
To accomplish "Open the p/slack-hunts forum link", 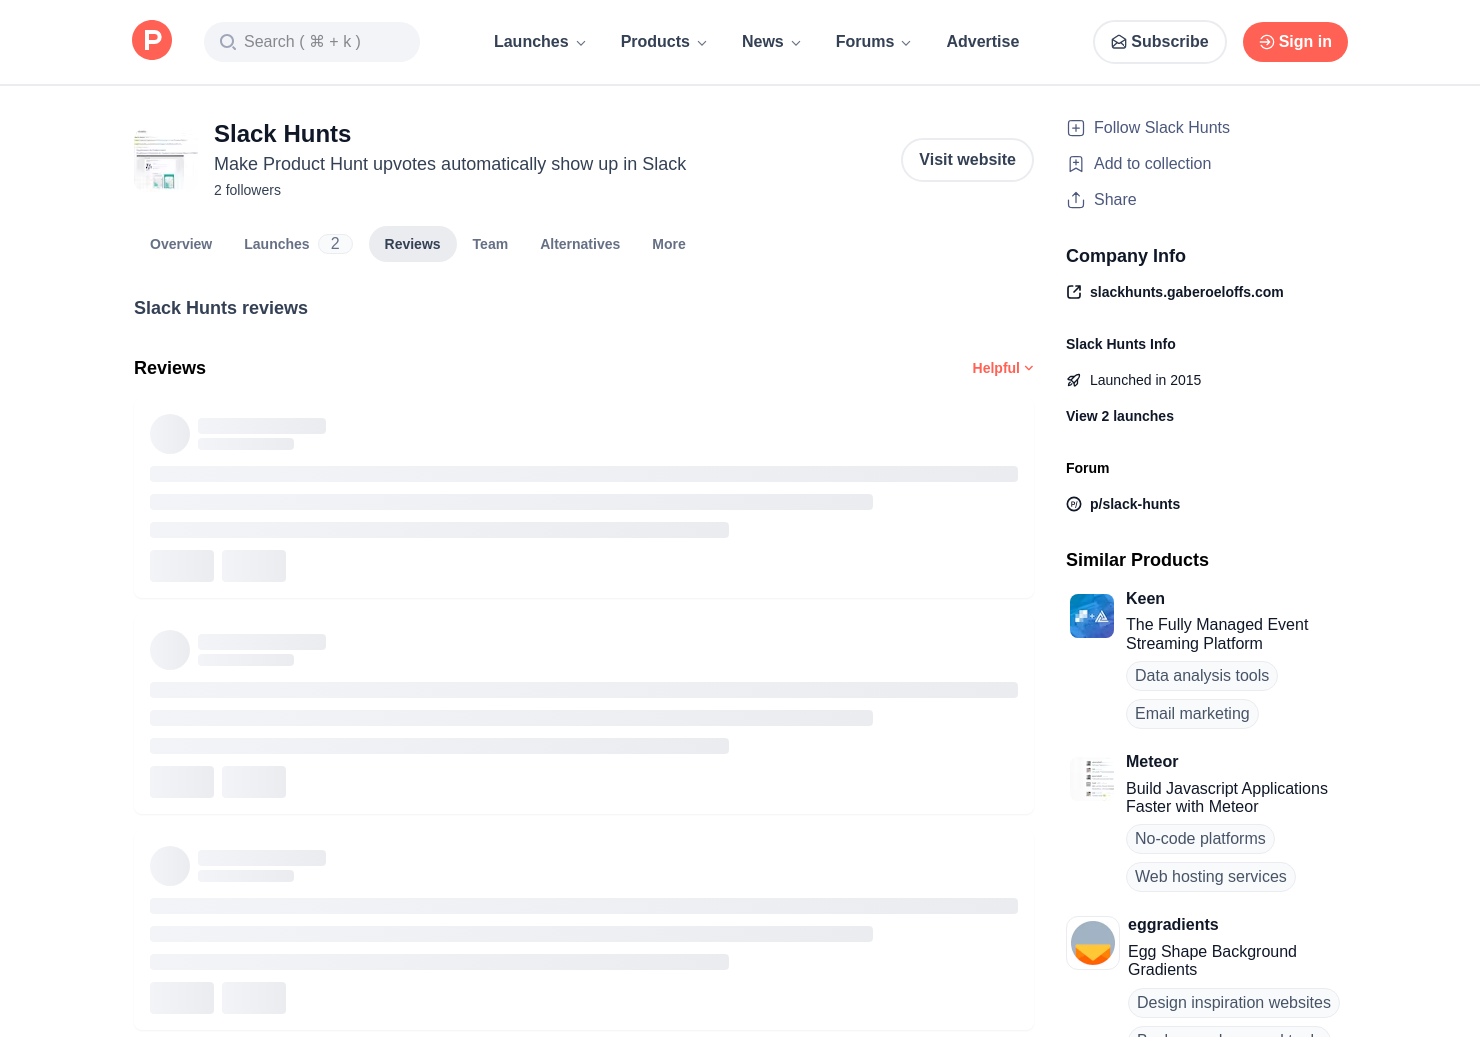I will pyautogui.click(x=1135, y=504).
